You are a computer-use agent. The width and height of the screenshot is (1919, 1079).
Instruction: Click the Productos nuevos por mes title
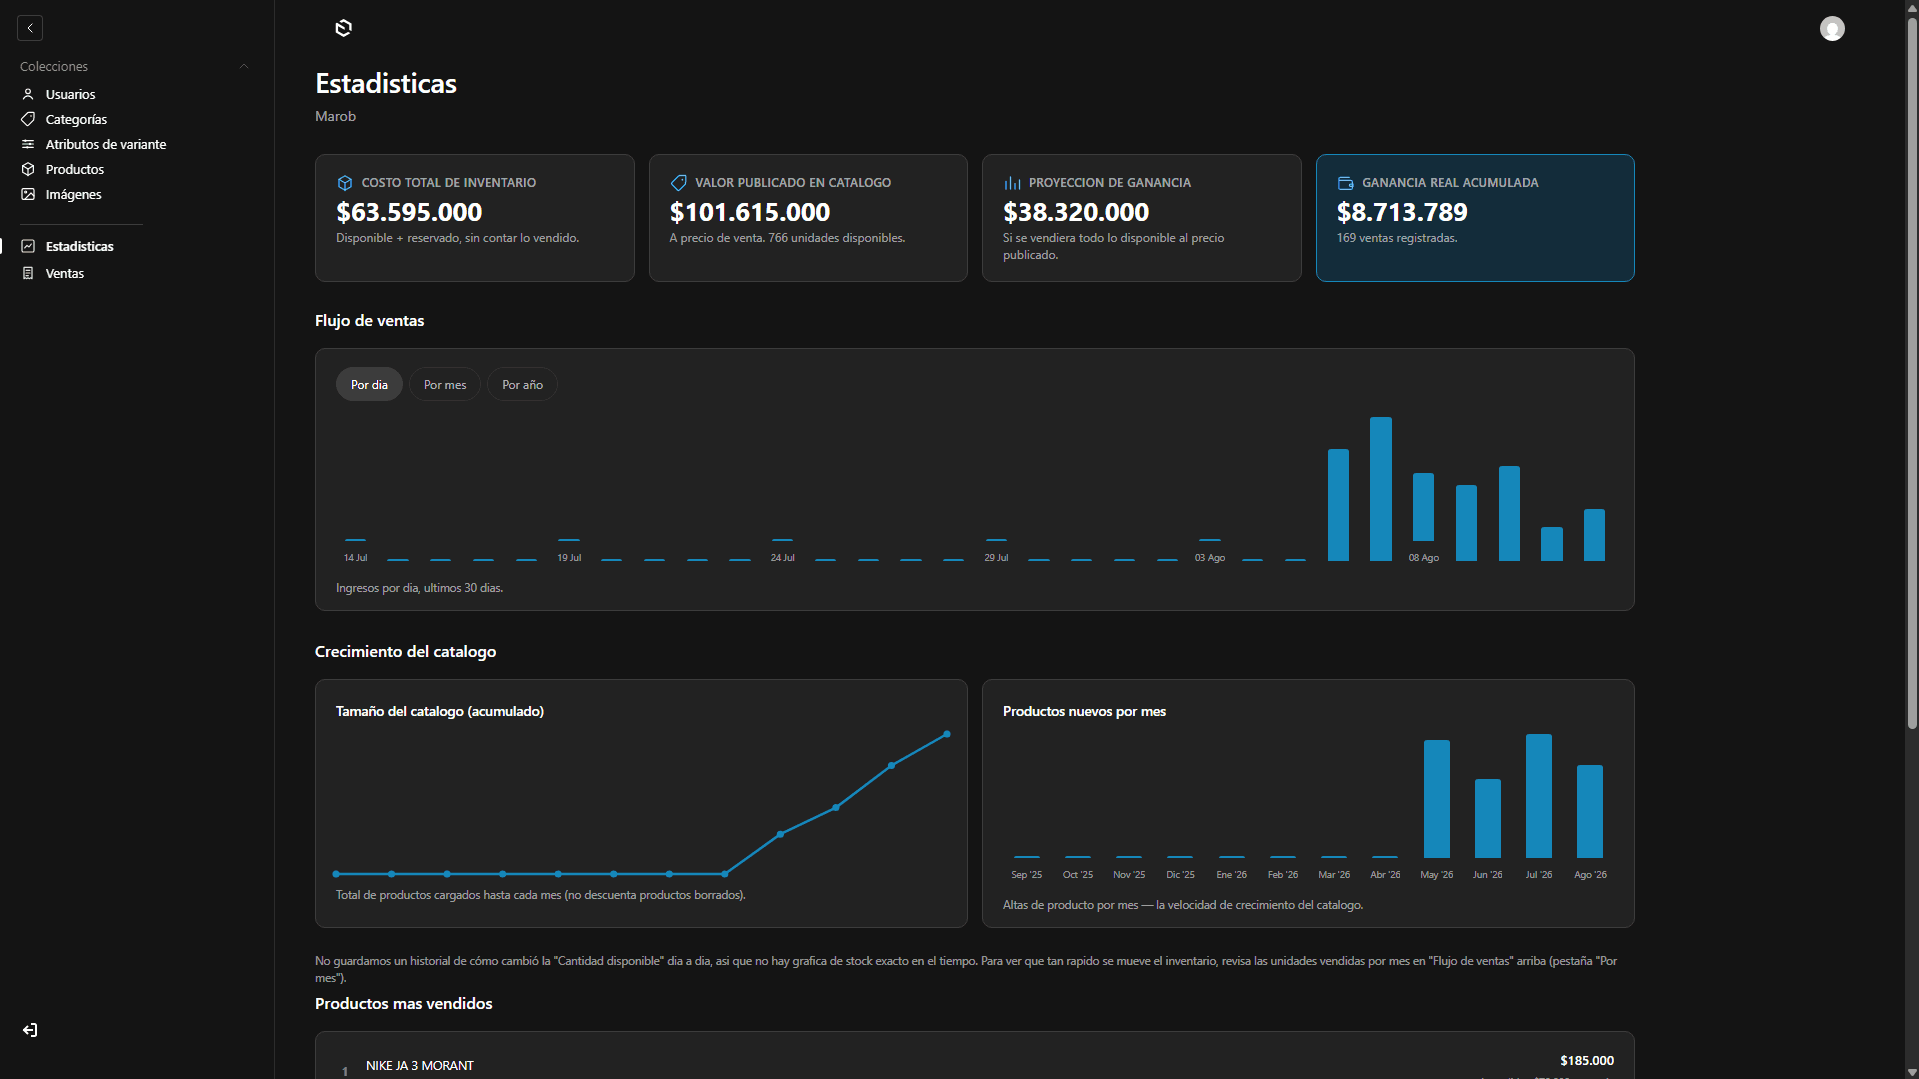(x=1085, y=712)
